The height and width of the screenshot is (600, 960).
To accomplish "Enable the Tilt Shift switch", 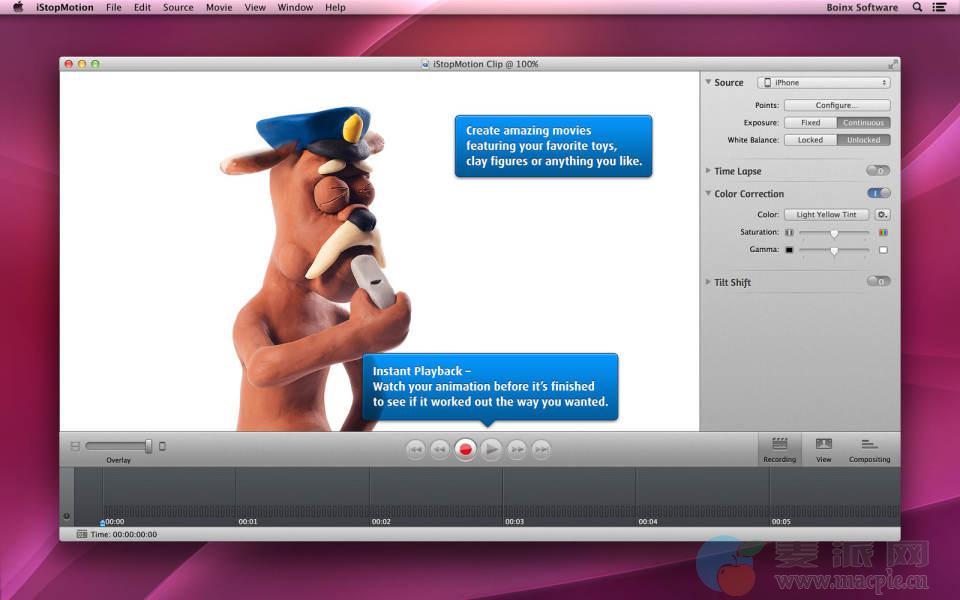I will (x=878, y=282).
